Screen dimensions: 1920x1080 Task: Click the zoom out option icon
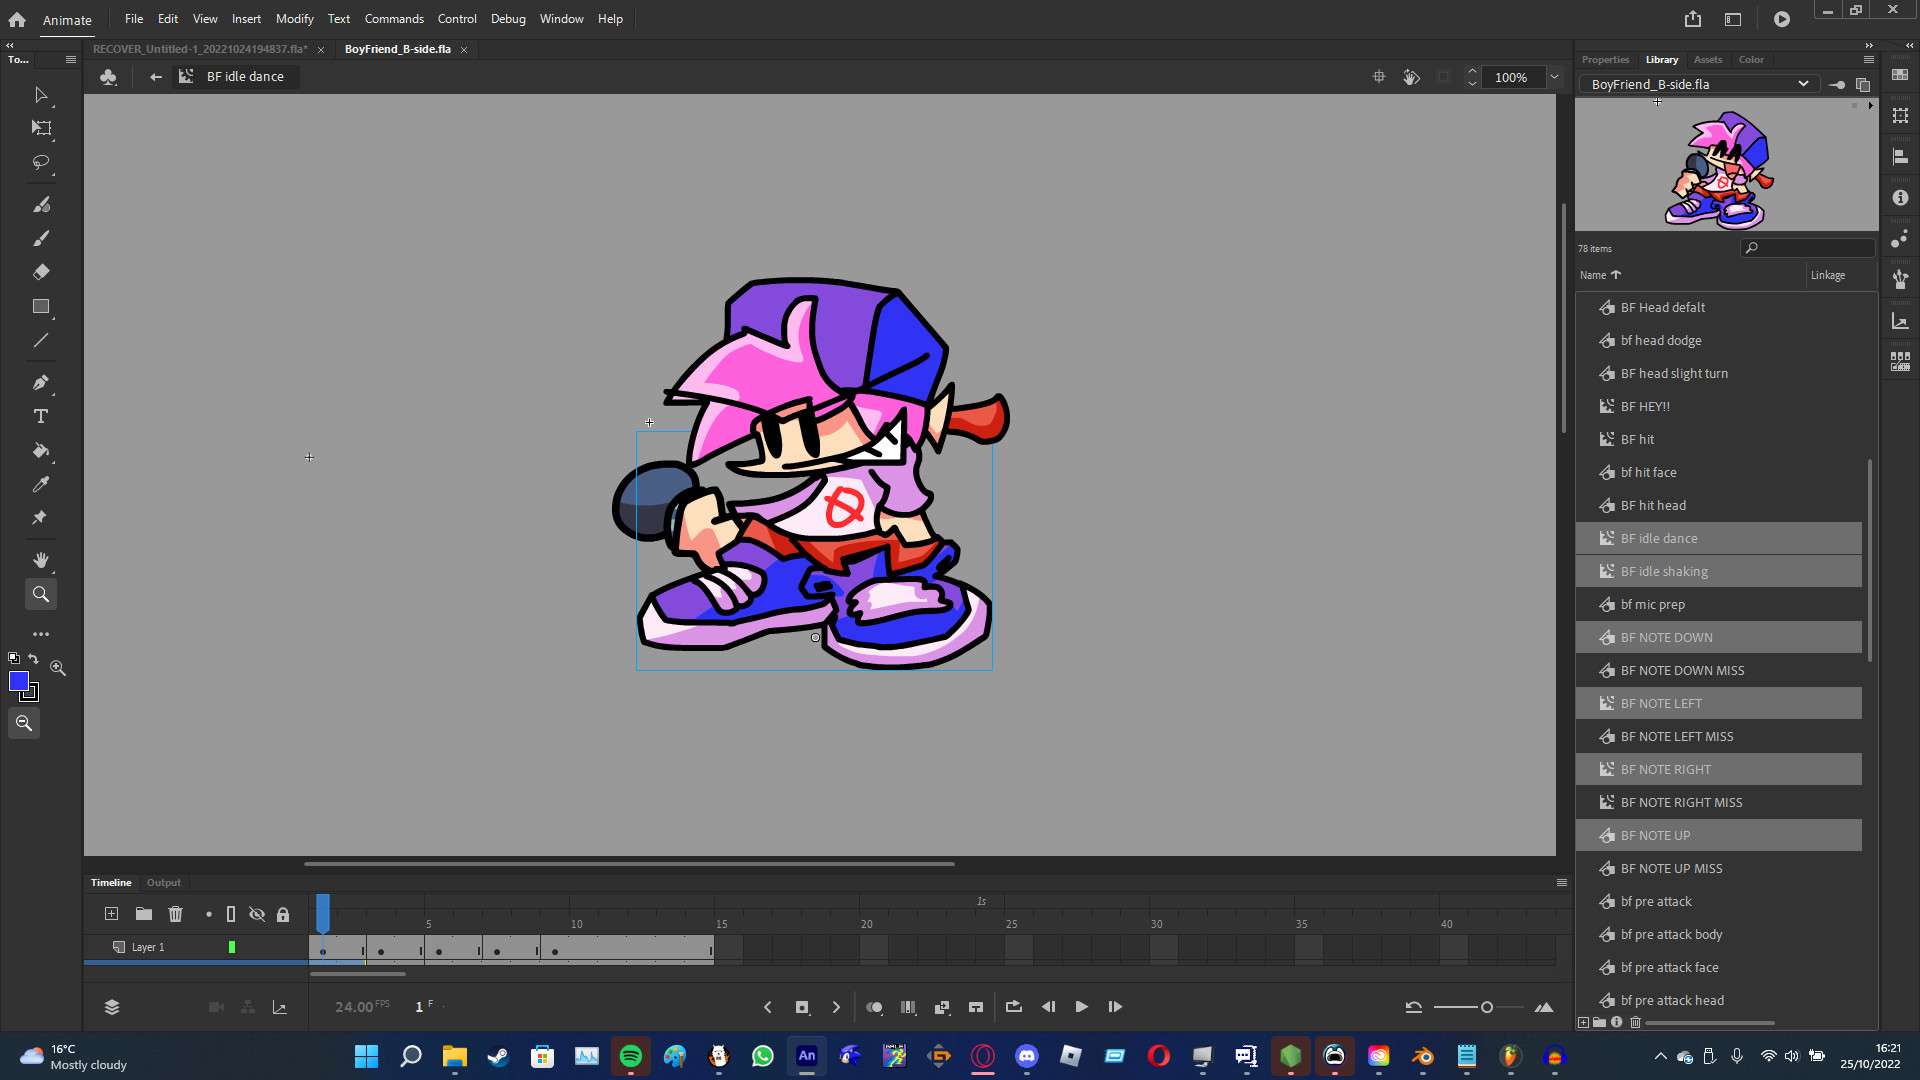click(x=24, y=723)
